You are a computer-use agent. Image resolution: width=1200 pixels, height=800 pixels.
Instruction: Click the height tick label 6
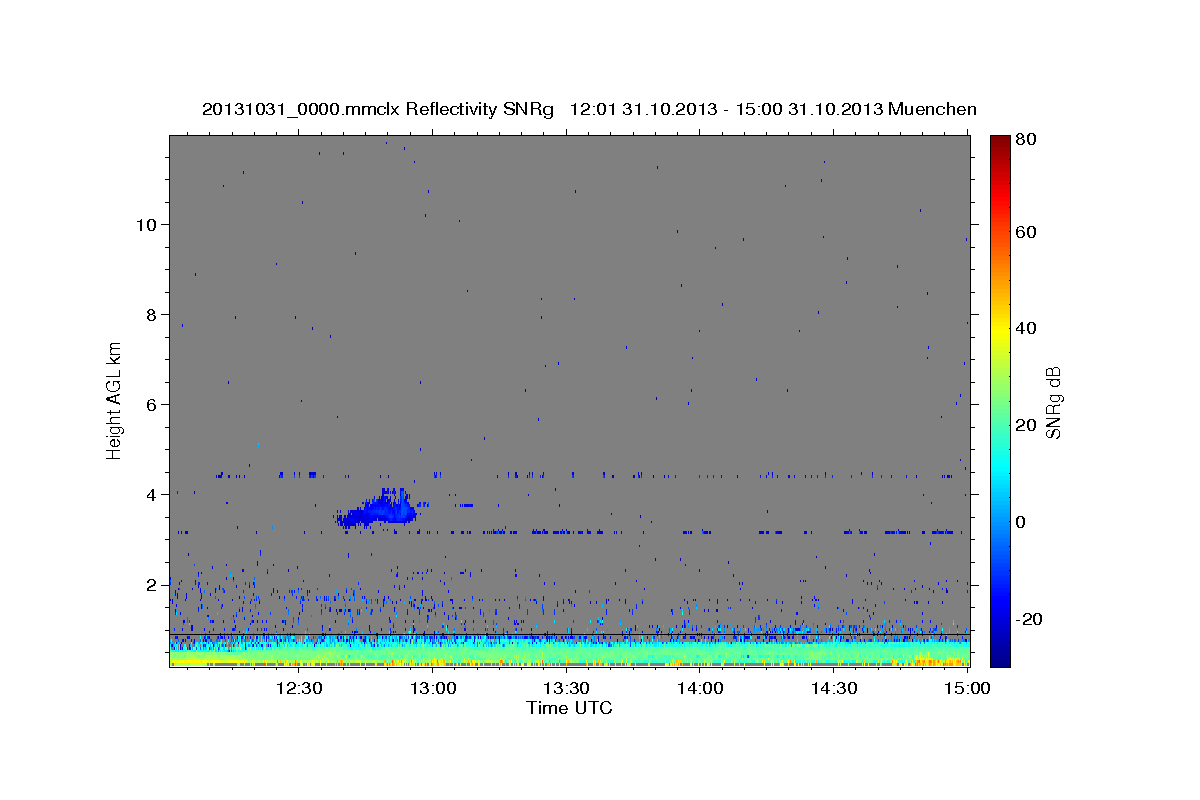tap(149, 404)
